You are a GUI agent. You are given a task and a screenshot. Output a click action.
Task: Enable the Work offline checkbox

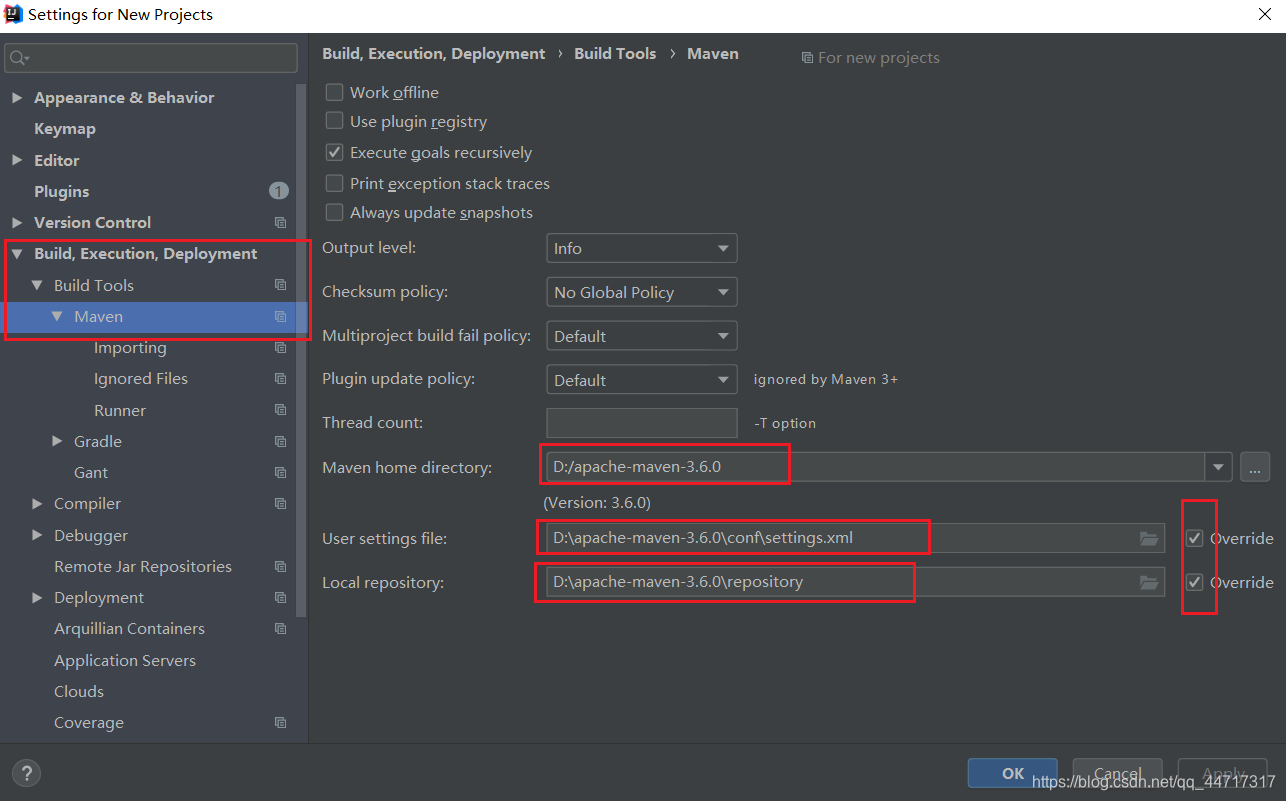coord(335,92)
